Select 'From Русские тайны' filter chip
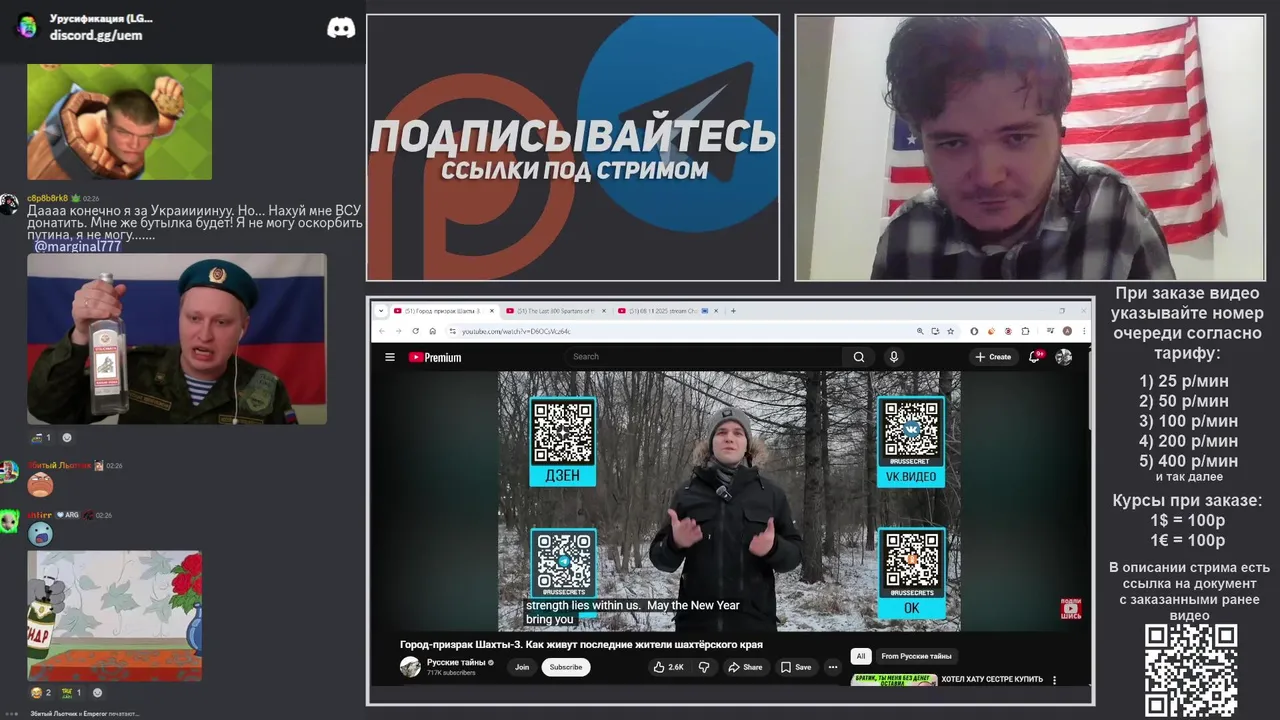Viewport: 1280px width, 720px height. (x=916, y=656)
